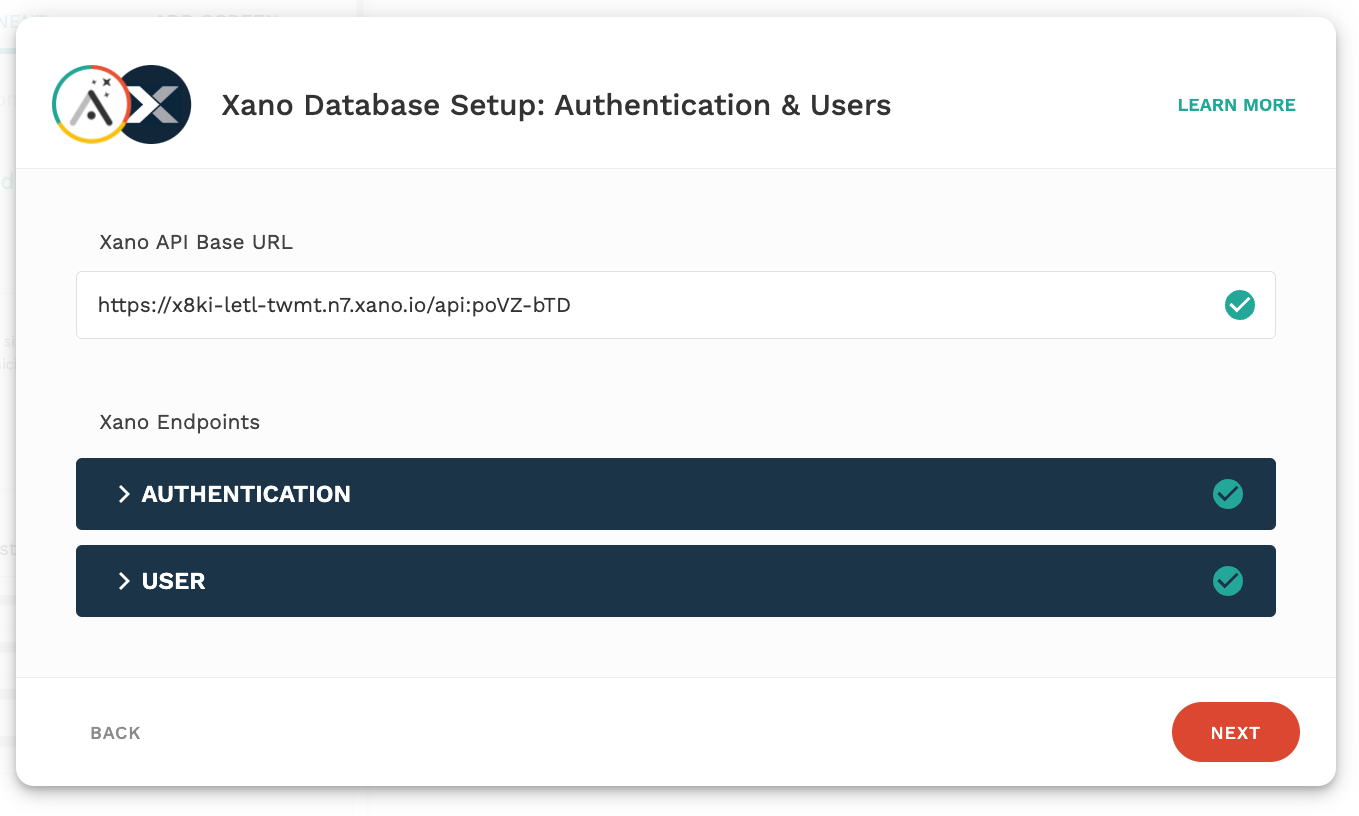1359x816 pixels.
Task: Click the "Xano Database Setup" dialog title
Action: coord(555,105)
